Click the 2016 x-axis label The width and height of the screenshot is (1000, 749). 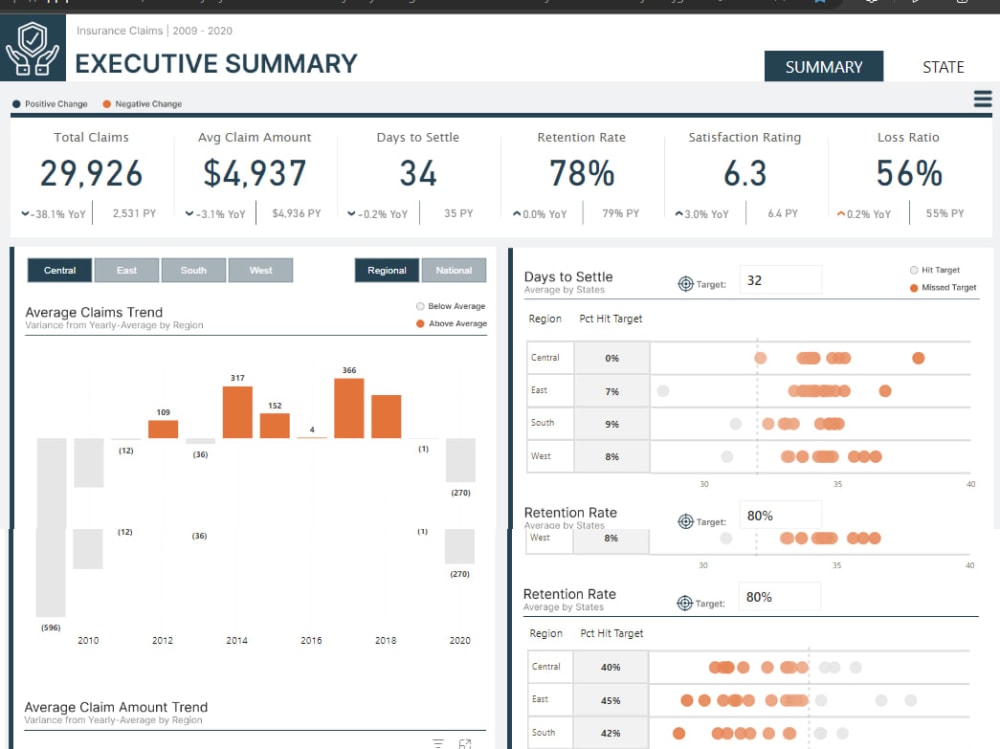point(311,640)
